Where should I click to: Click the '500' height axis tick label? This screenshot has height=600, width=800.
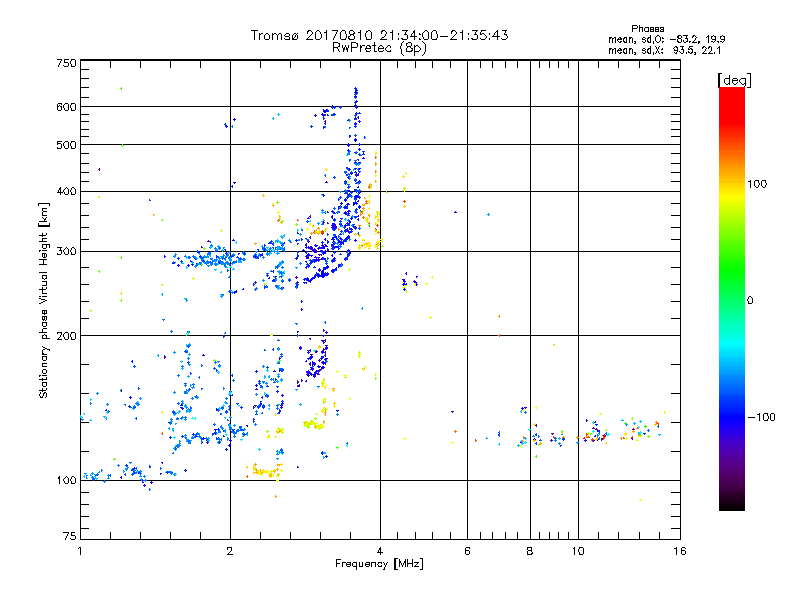coord(66,145)
